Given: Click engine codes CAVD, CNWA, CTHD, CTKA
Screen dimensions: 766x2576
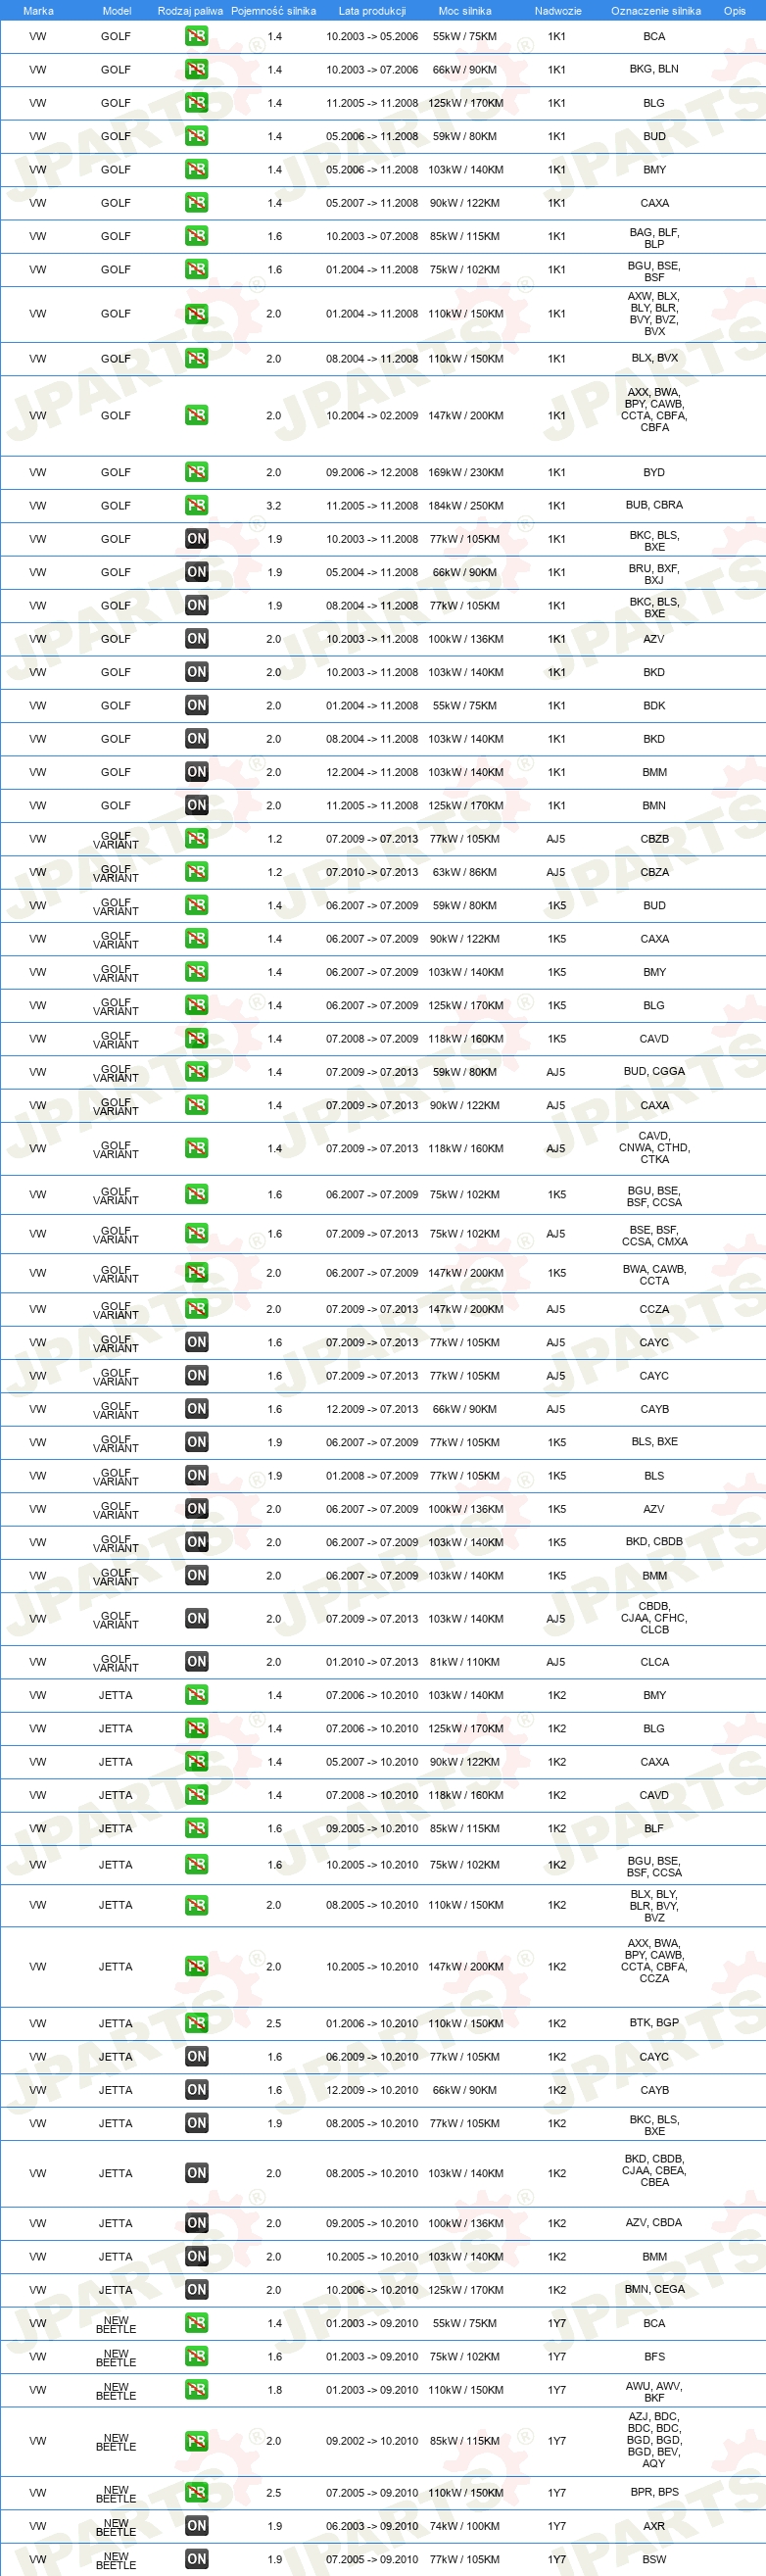Looking at the screenshot, I should coord(655,1148).
